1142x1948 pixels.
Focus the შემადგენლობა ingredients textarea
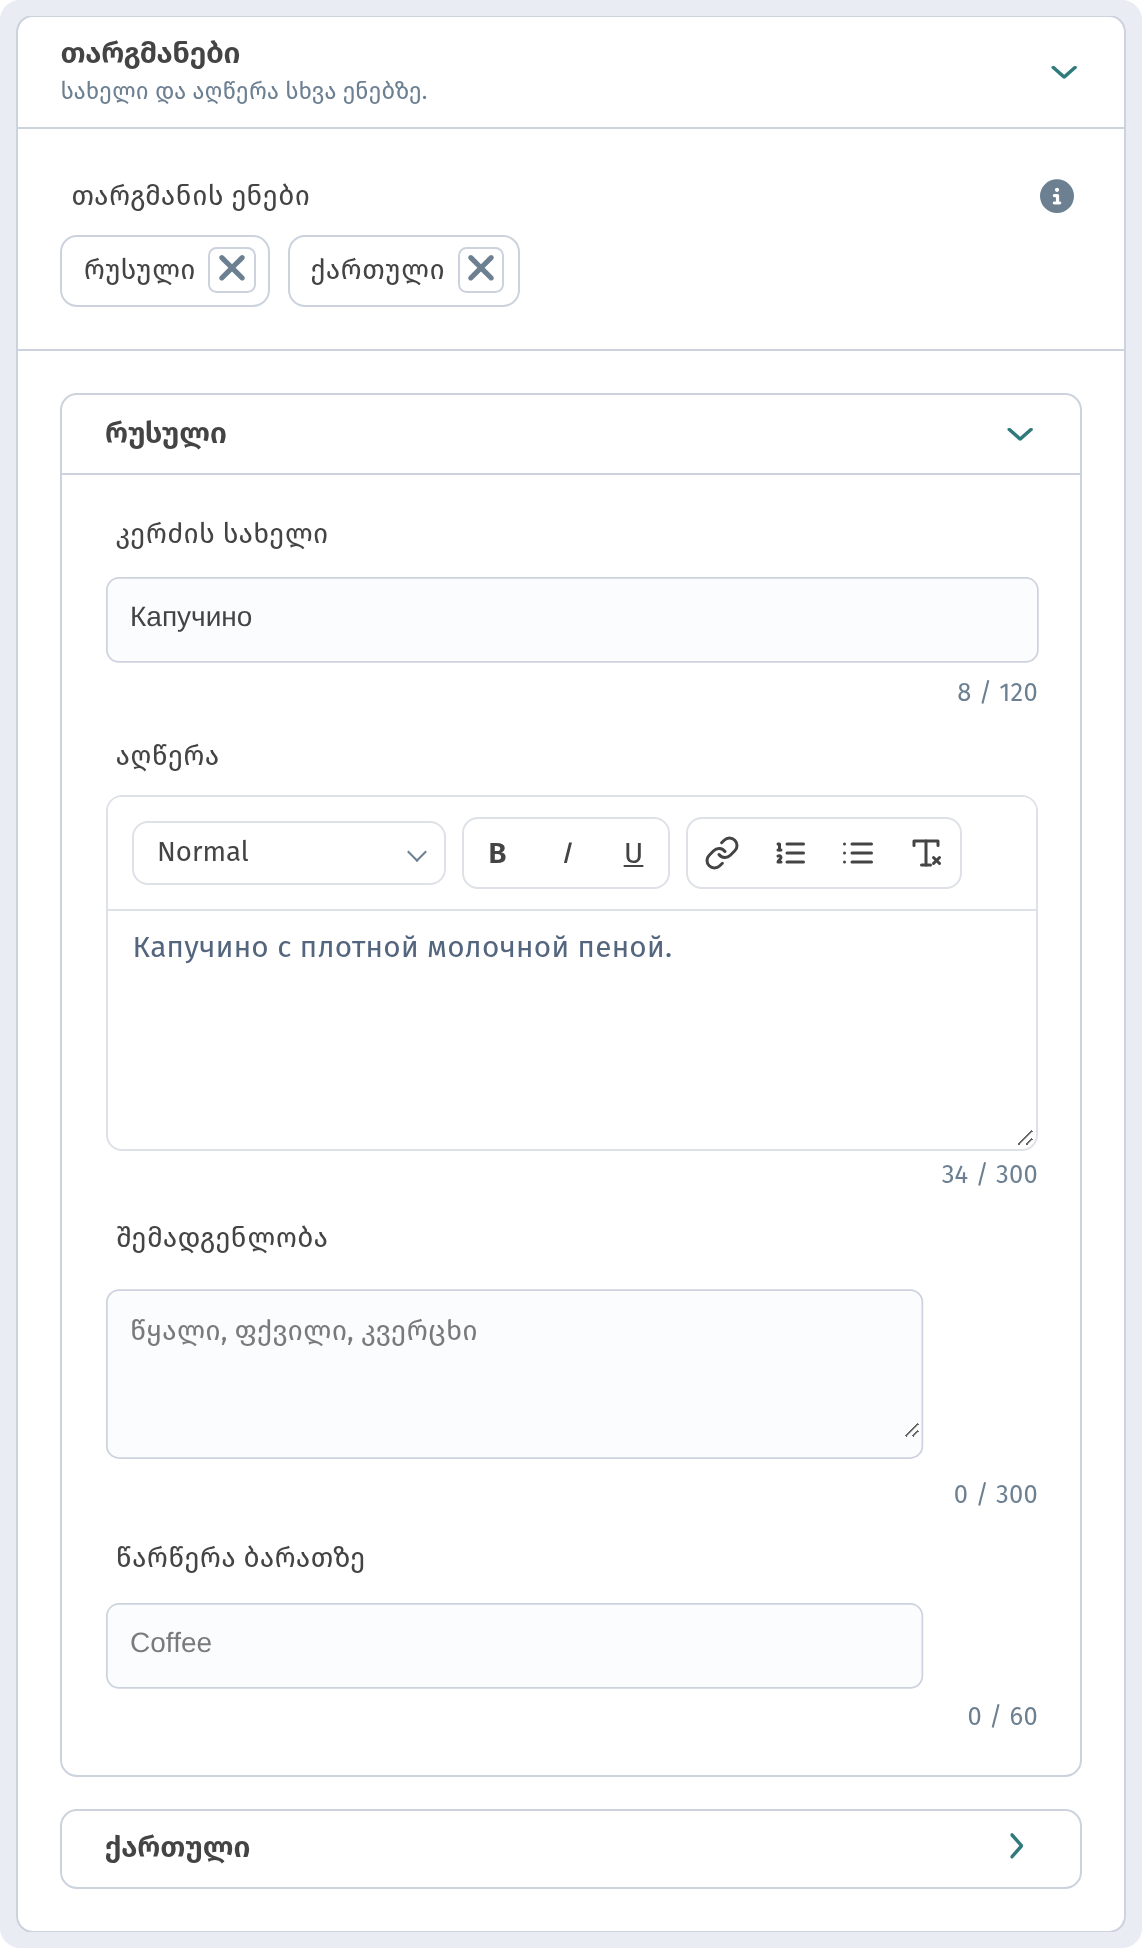click(514, 1374)
